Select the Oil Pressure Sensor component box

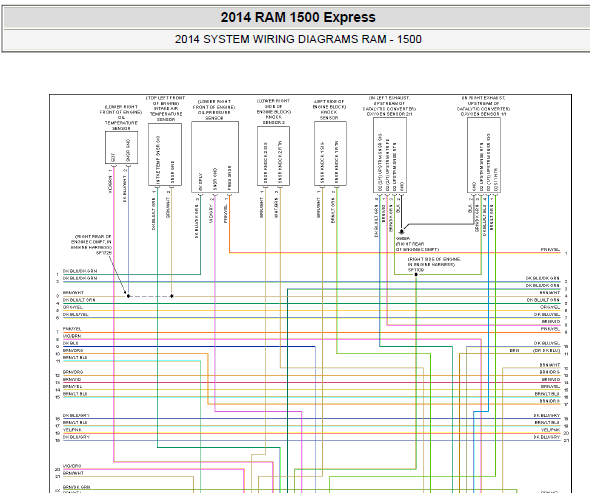pyautogui.click(x=215, y=157)
